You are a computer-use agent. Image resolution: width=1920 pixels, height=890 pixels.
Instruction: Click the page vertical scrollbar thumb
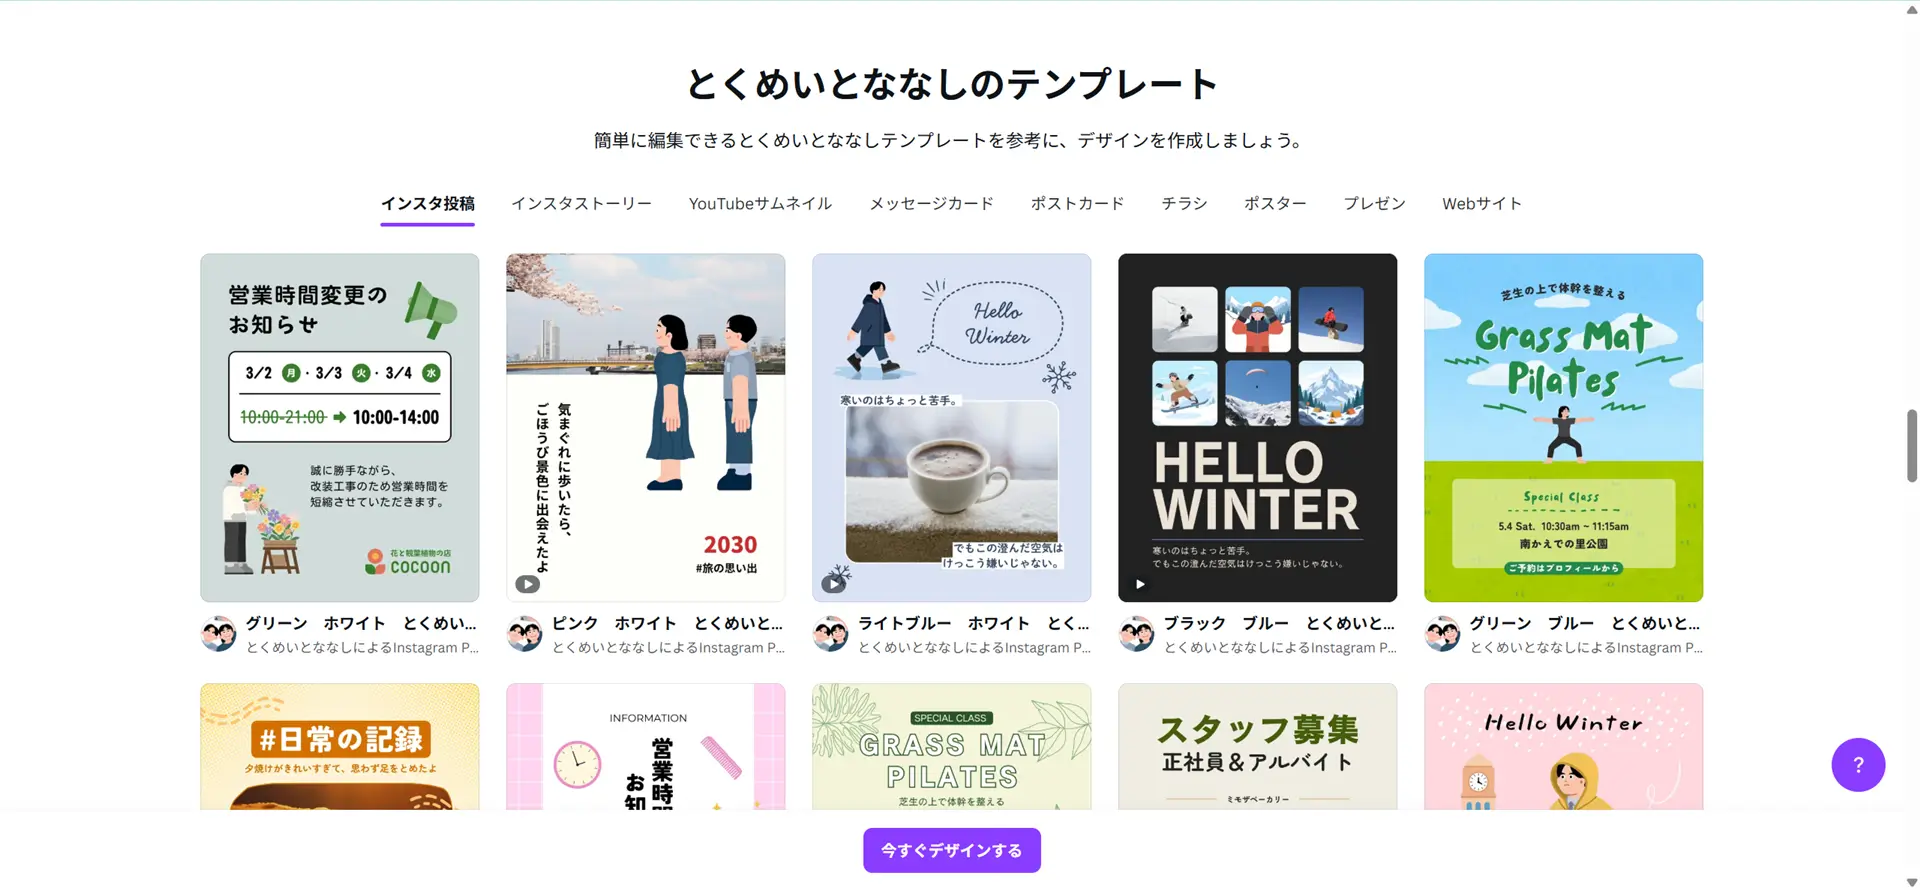click(x=1912, y=446)
